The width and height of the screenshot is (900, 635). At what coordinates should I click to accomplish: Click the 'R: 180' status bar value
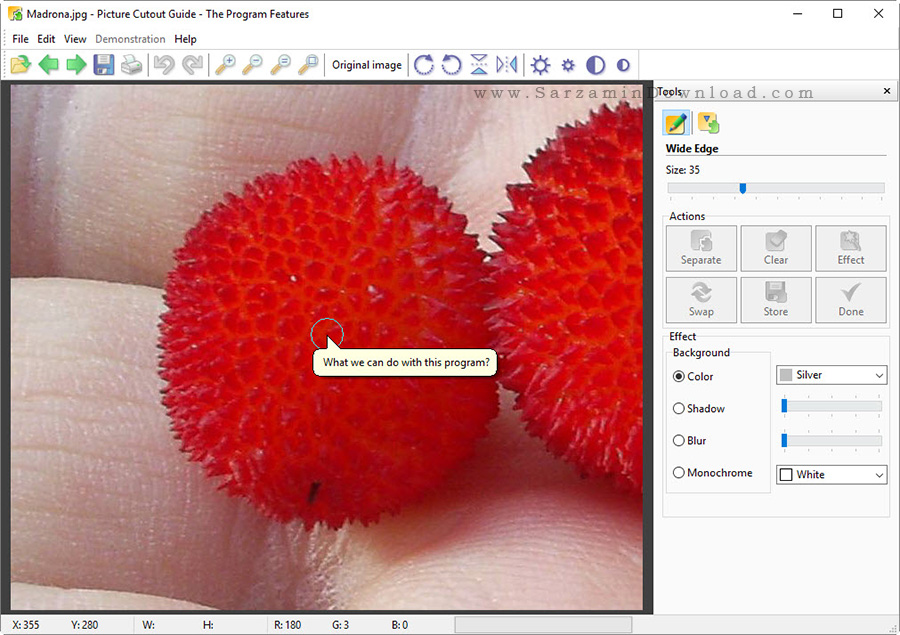(288, 625)
